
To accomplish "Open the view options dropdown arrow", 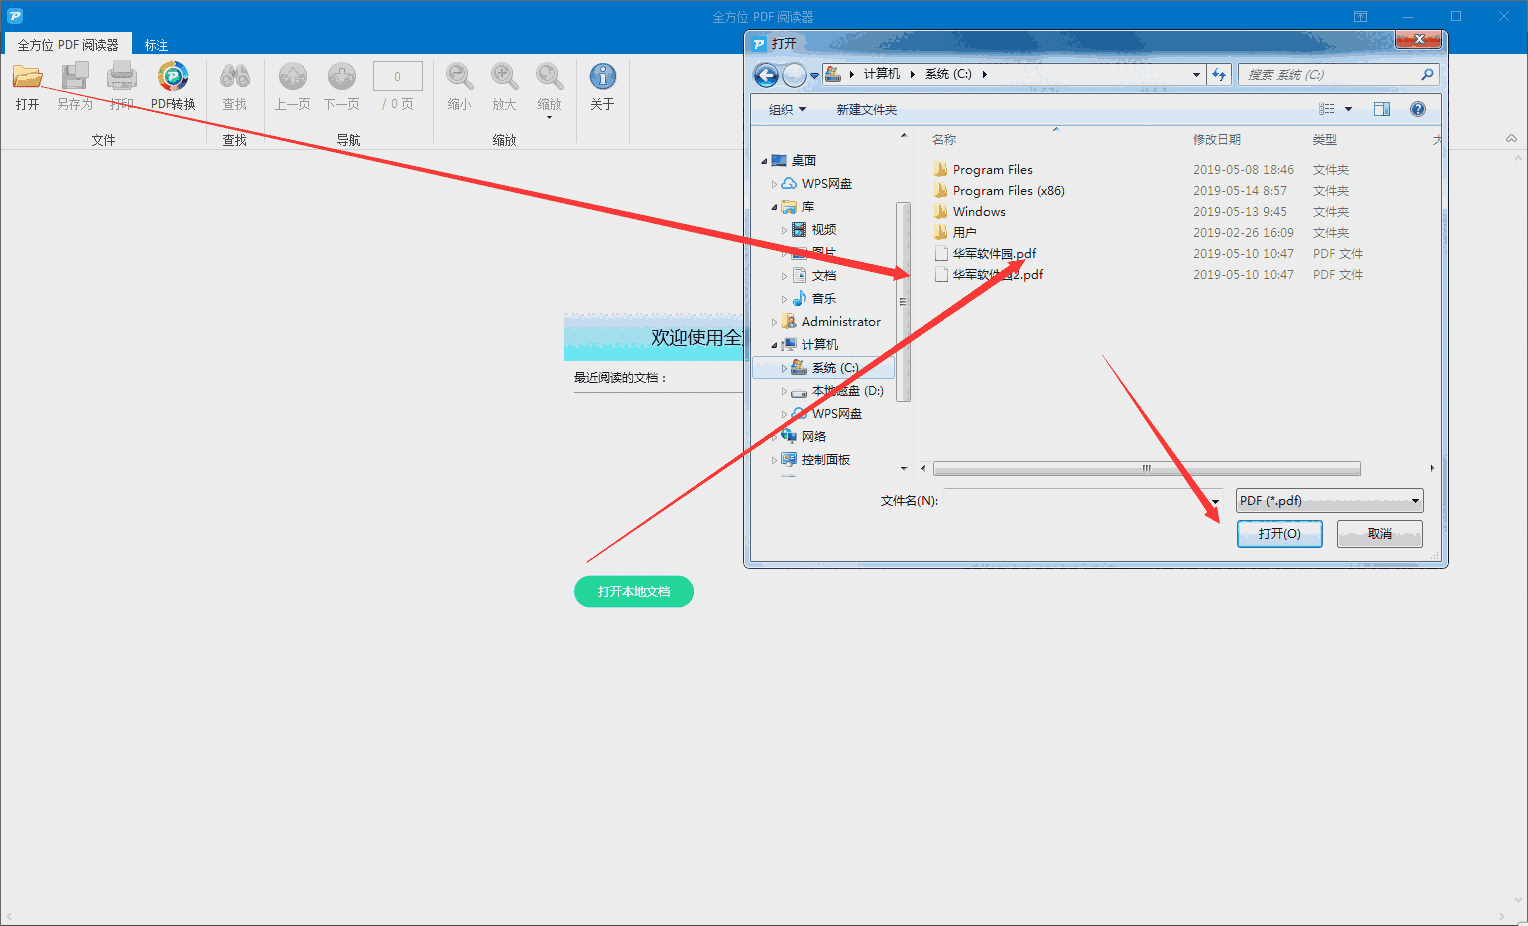I will tap(1348, 109).
